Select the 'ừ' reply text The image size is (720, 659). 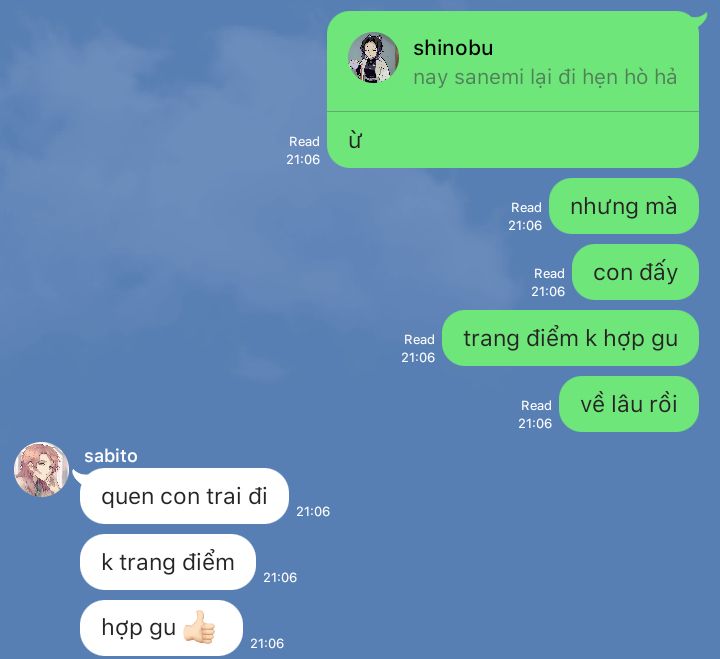click(355, 141)
